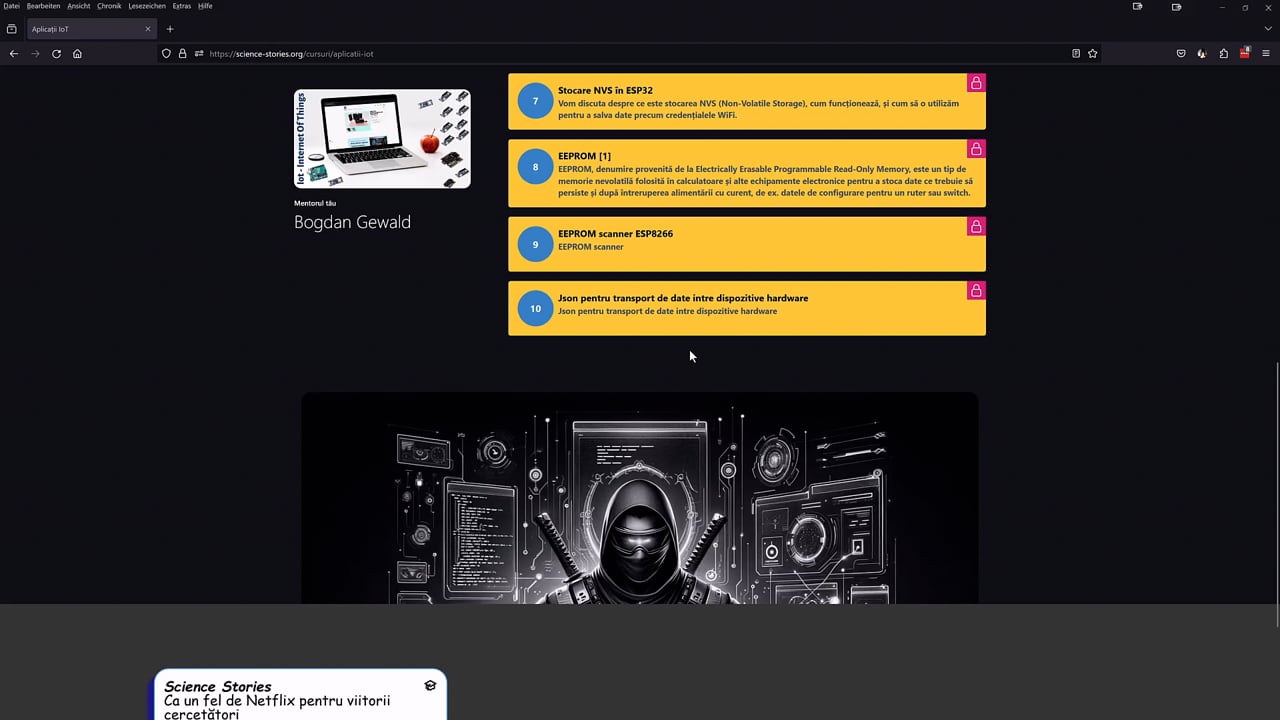1280x720 pixels.
Task: Click the page vertical scrollbar thumb
Action: [1276, 495]
